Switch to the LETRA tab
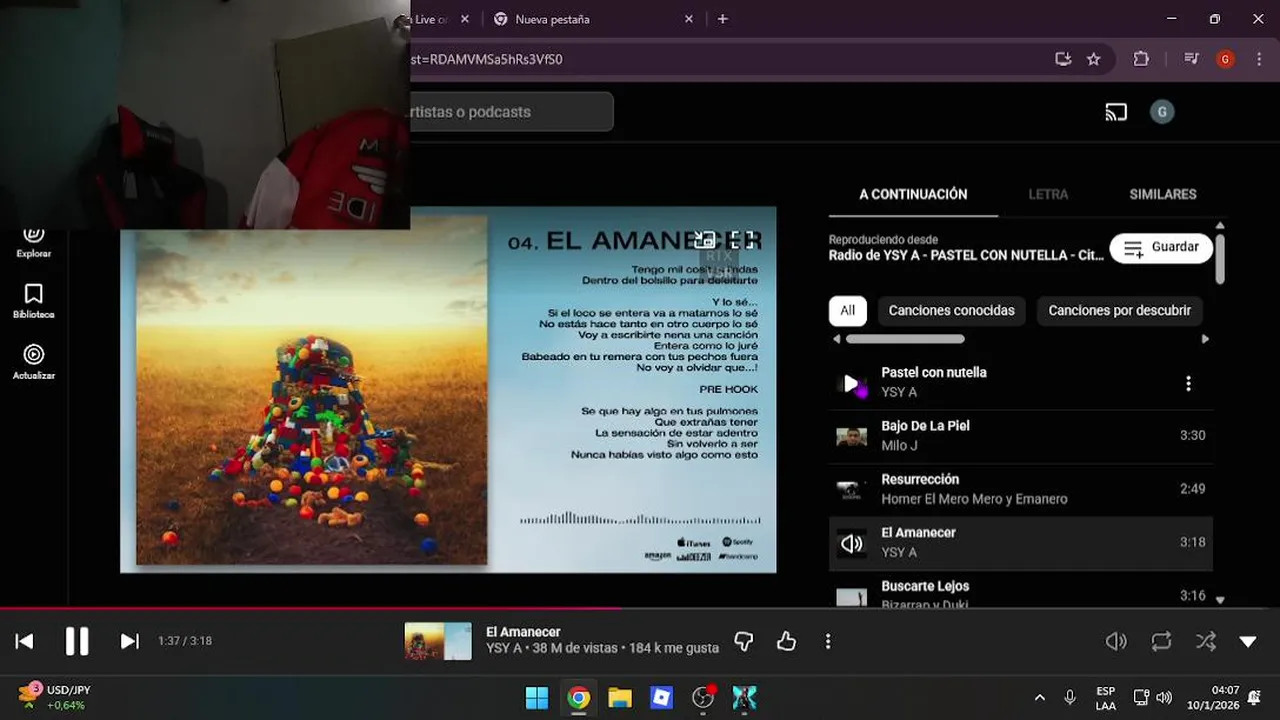Viewport: 1280px width, 720px height. [1048, 194]
